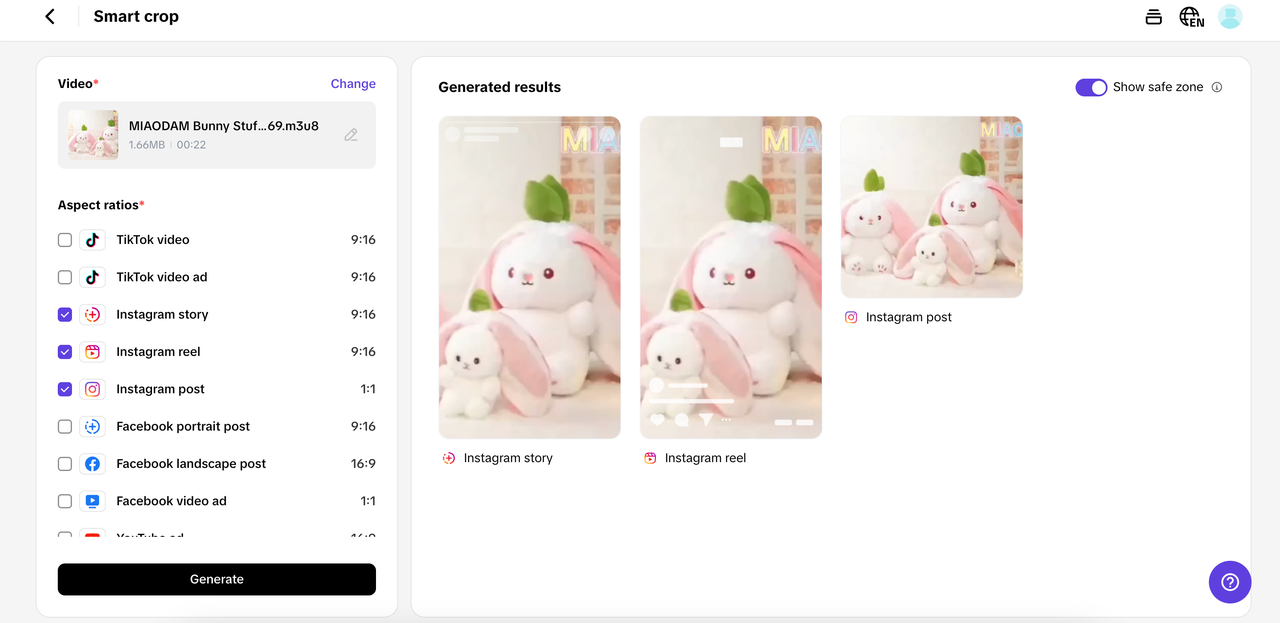
Task: Toggle off Show safe zone
Action: pos(1091,87)
